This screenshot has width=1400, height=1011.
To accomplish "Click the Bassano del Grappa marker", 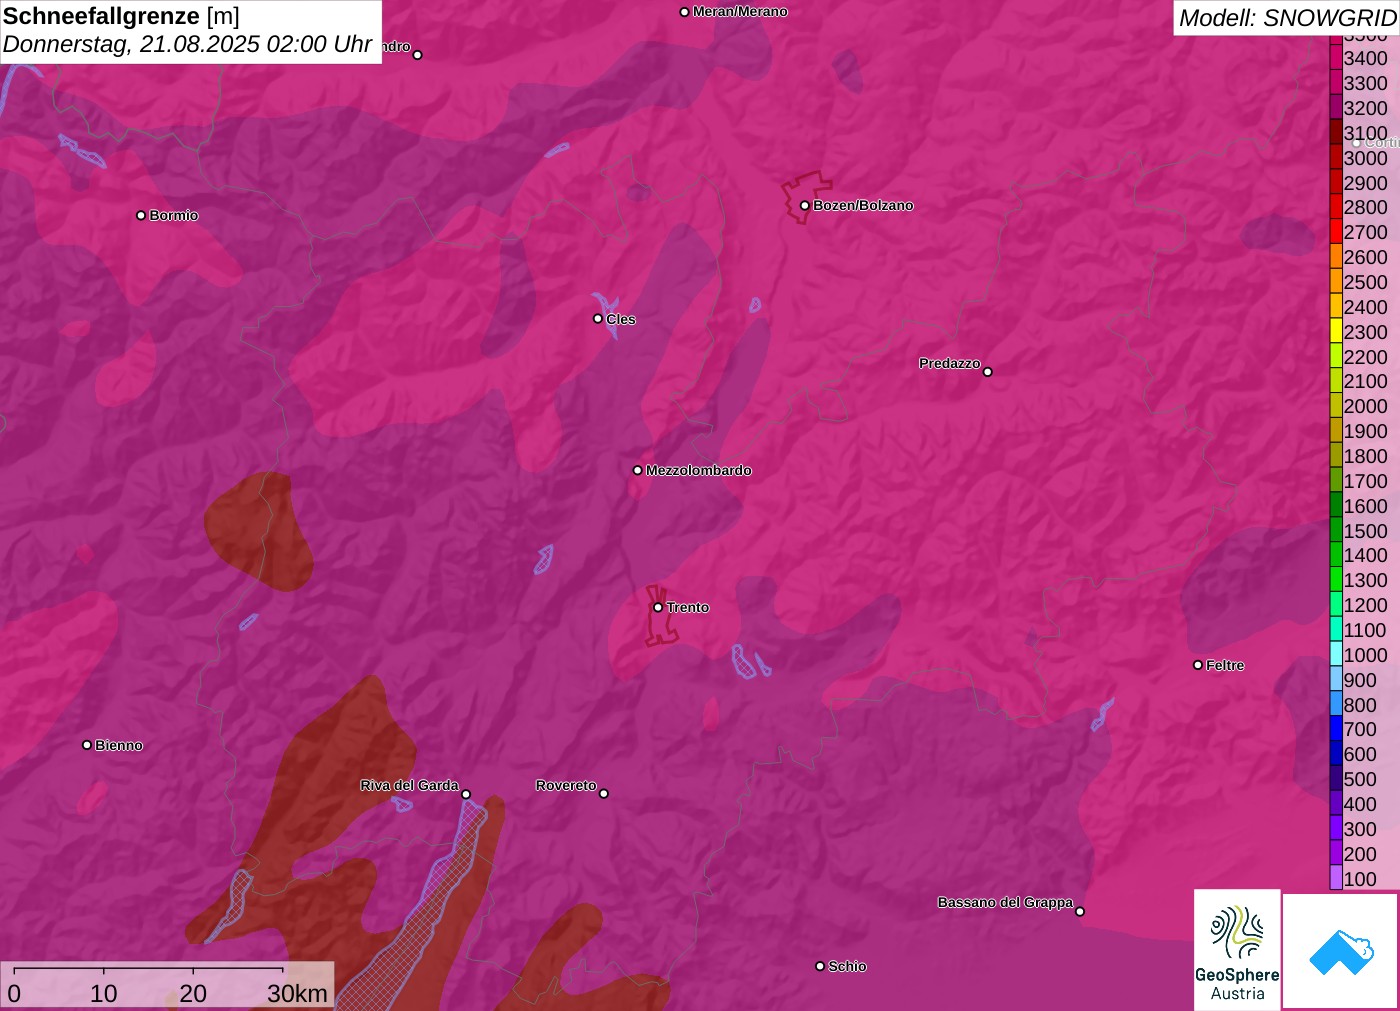I will coord(1080,911).
